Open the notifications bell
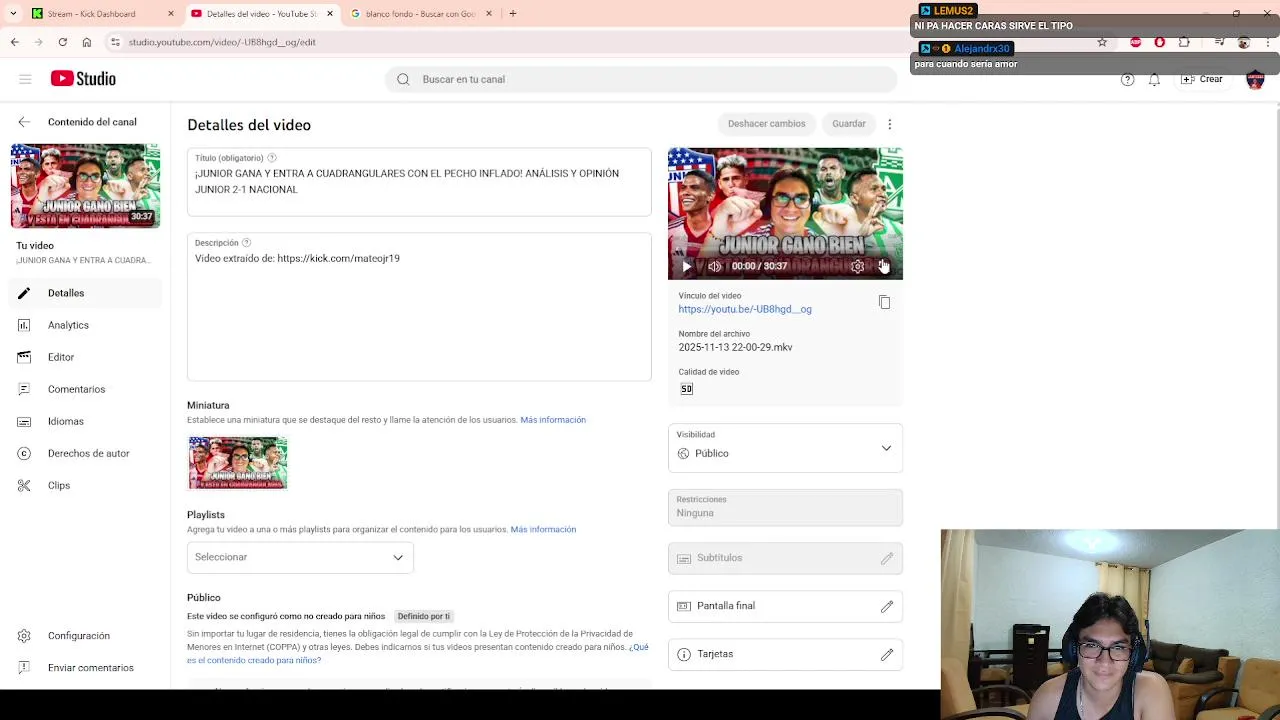This screenshot has height=720, width=1280. (x=1154, y=80)
